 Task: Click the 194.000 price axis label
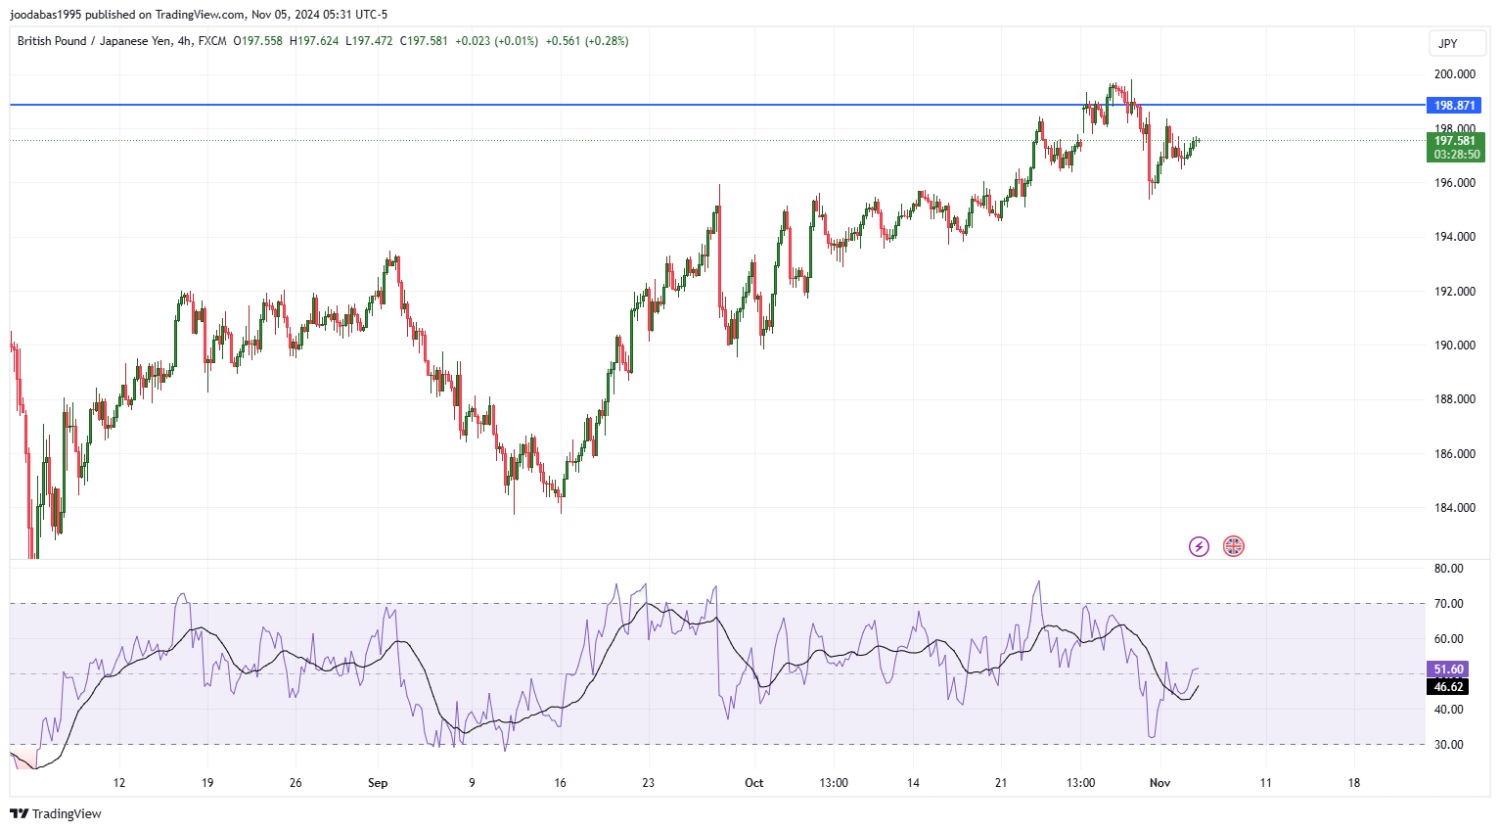pos(1454,237)
